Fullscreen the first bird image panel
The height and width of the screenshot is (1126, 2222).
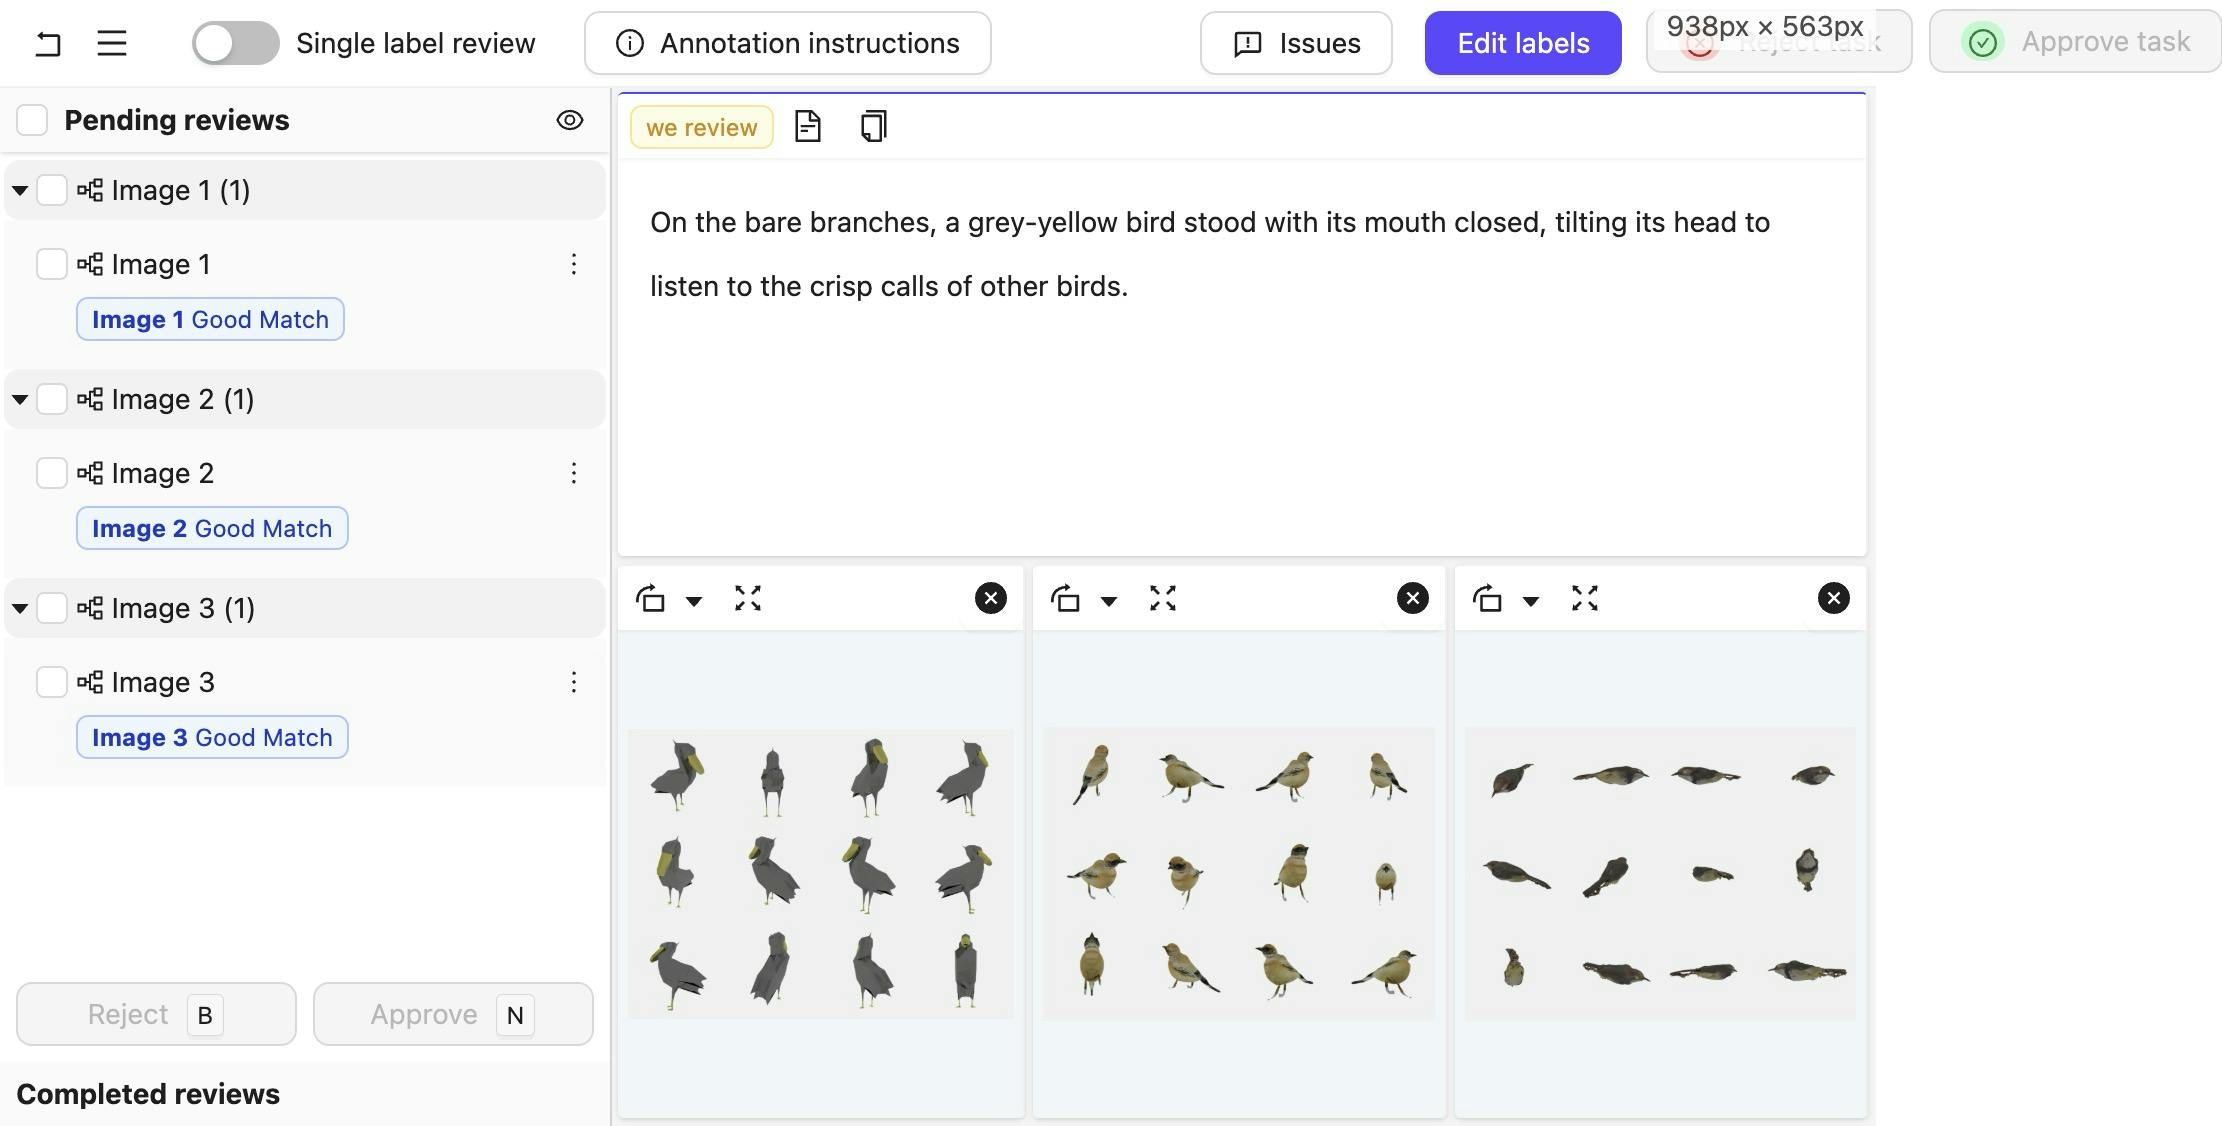[748, 599]
